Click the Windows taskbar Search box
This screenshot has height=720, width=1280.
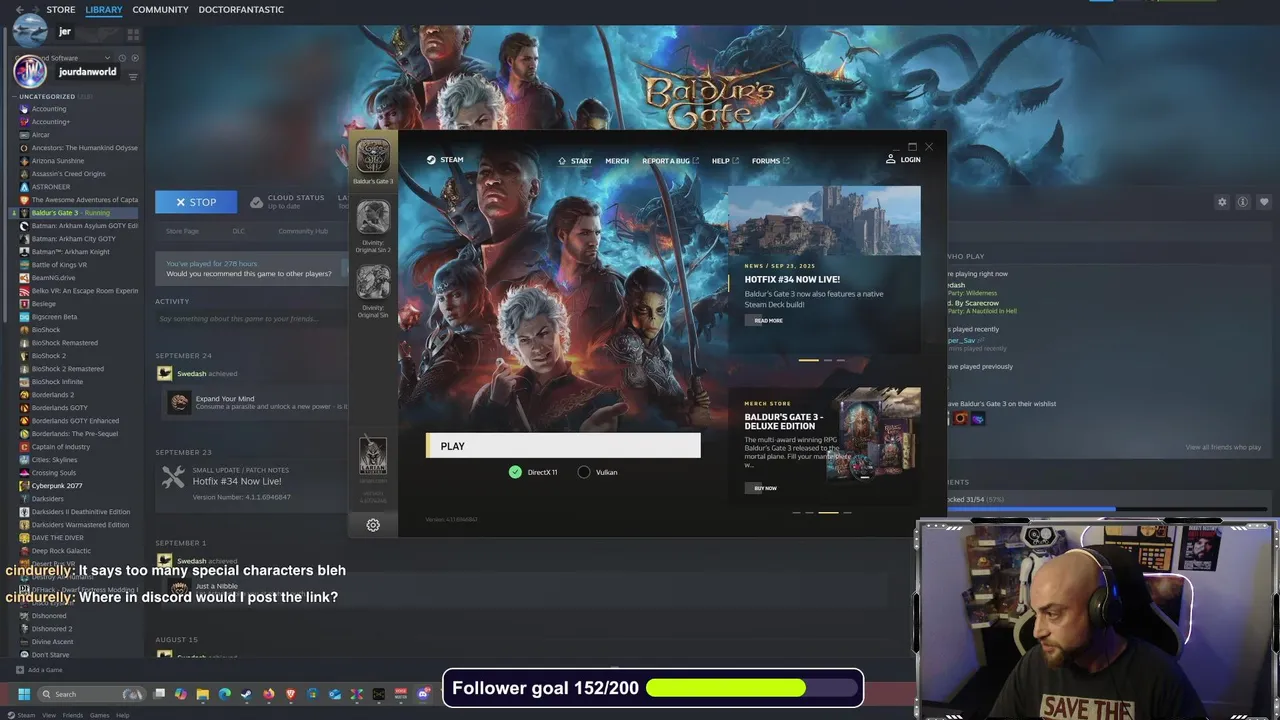coord(91,694)
